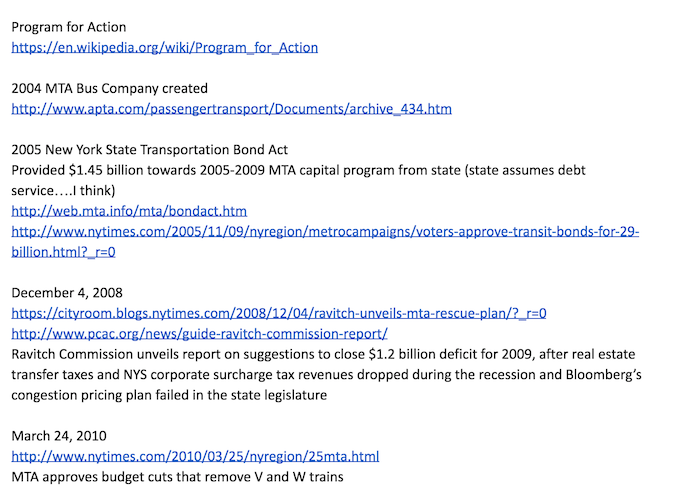This screenshot has height=503, width=676.
Task: Open the 2005 nytimes voters-approve-transit-bonds link
Action: pyautogui.click(x=325, y=232)
